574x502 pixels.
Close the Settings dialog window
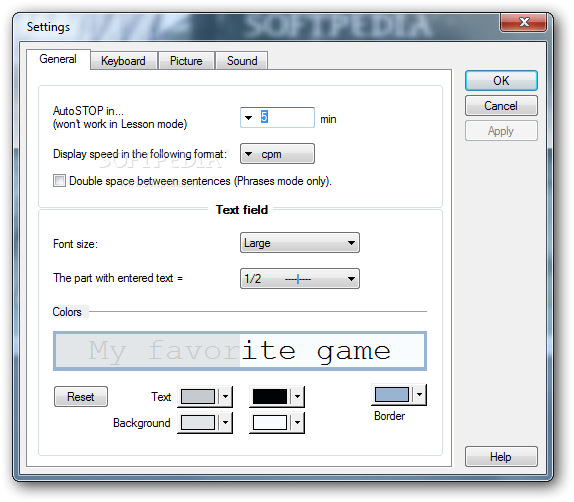523,22
